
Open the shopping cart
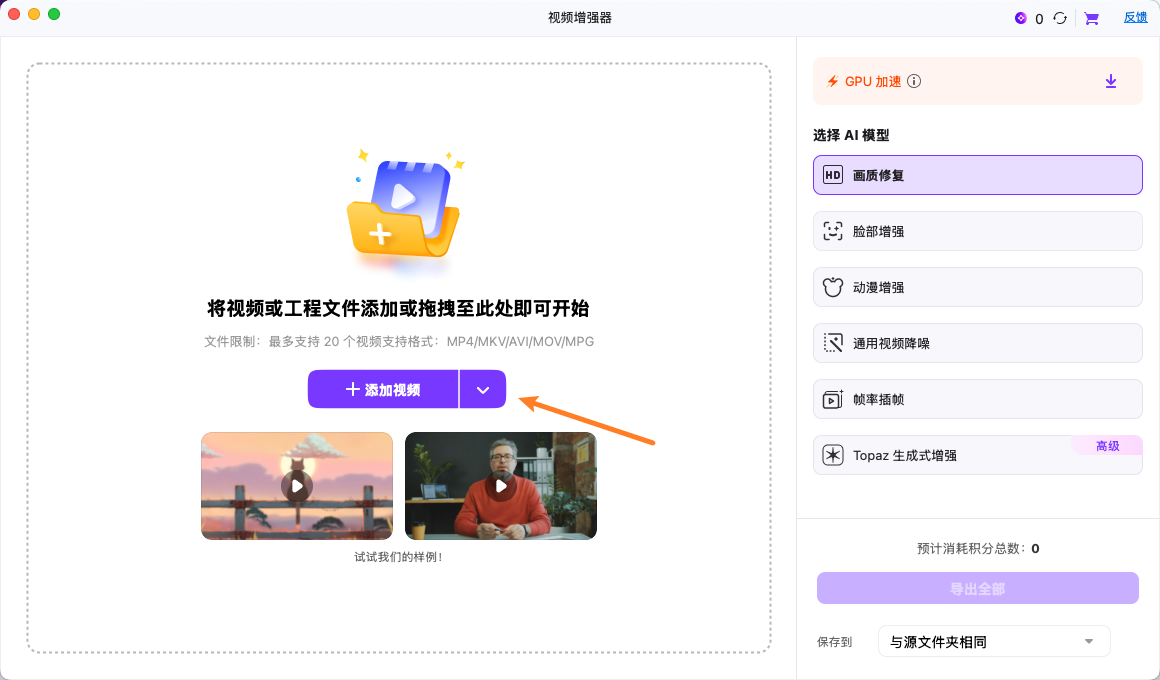[x=1091, y=17]
